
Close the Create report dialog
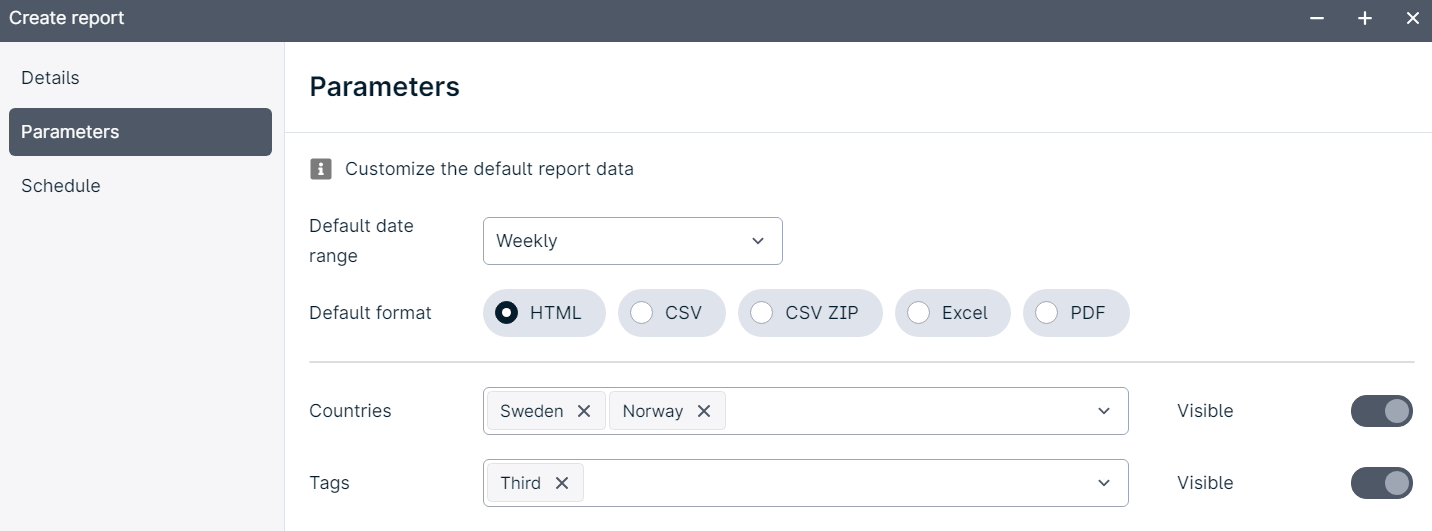click(x=1413, y=18)
